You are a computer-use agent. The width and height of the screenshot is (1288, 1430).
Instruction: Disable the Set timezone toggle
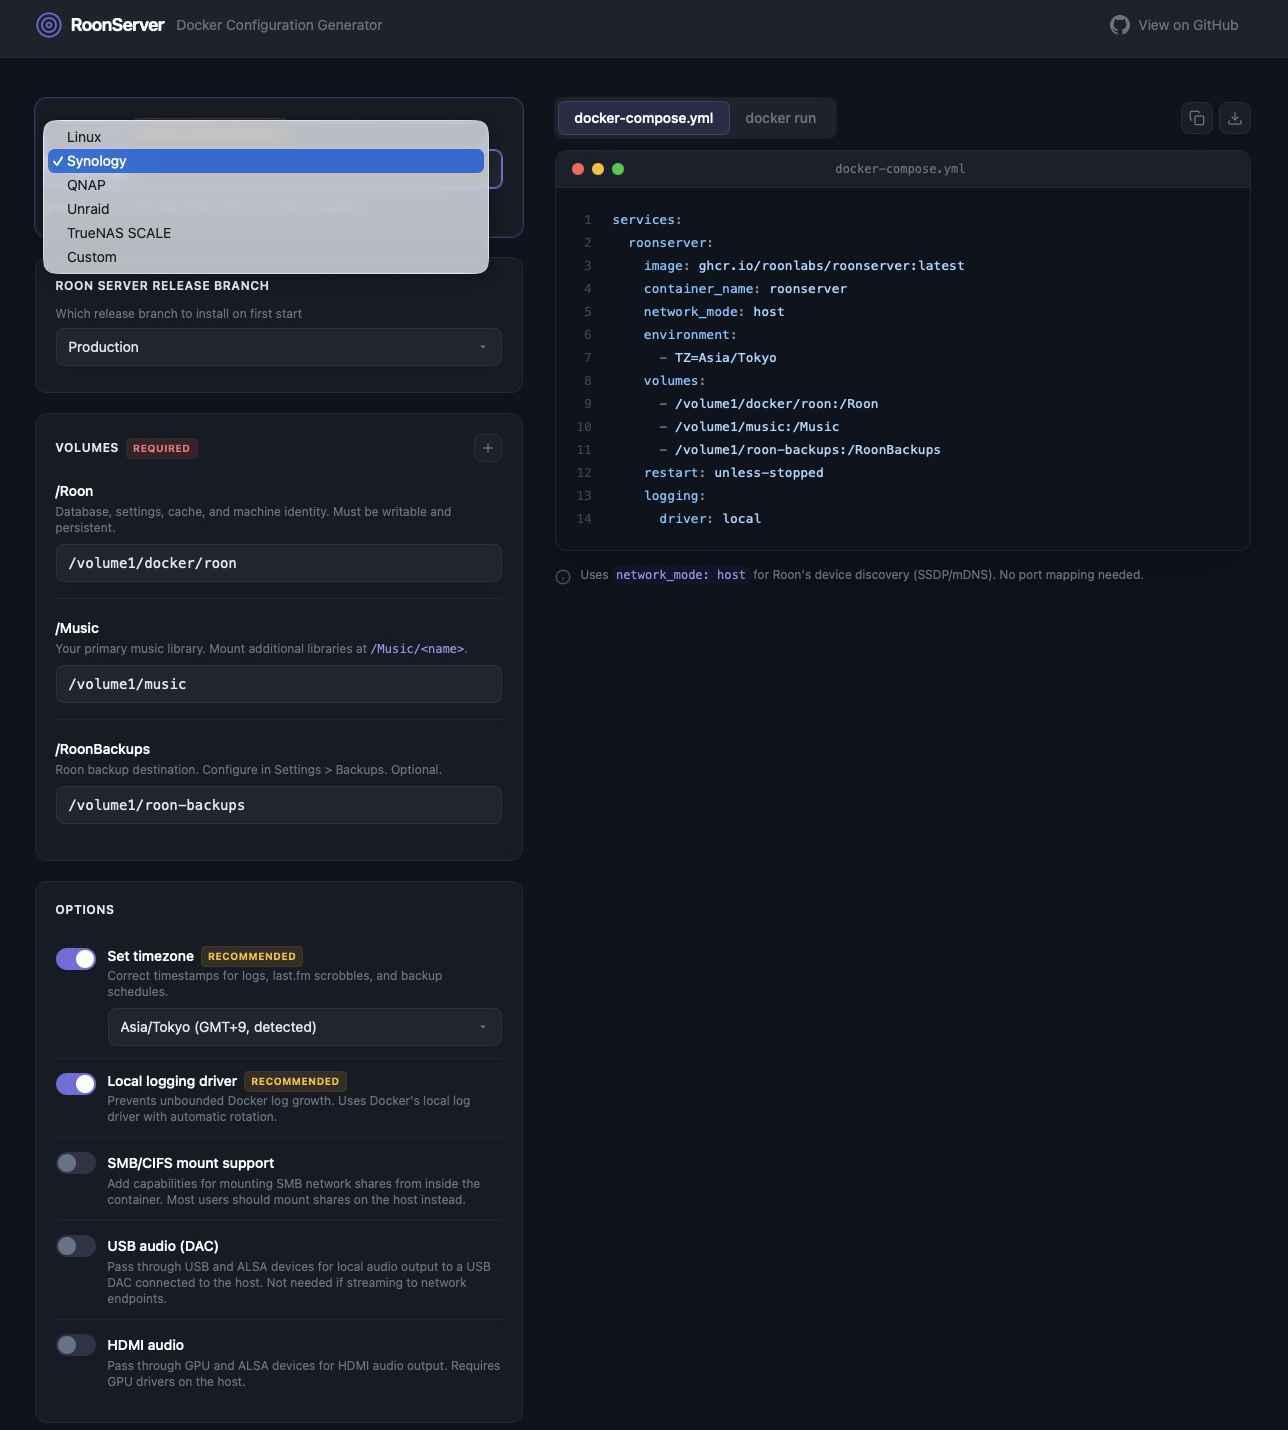(x=76, y=959)
